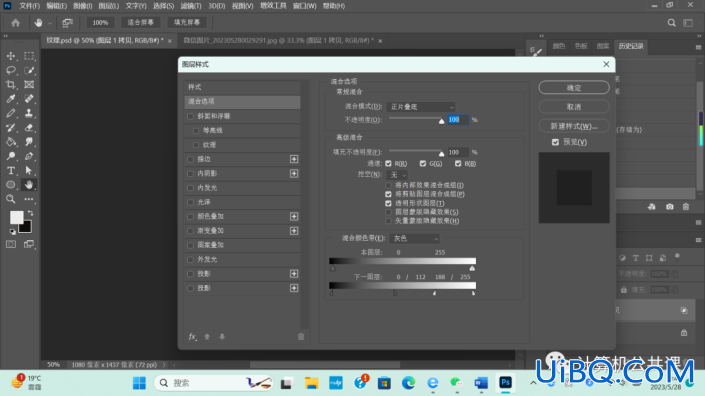The image size is (705, 396).
Task: Select the Eraser tool
Action: [x=29, y=128]
